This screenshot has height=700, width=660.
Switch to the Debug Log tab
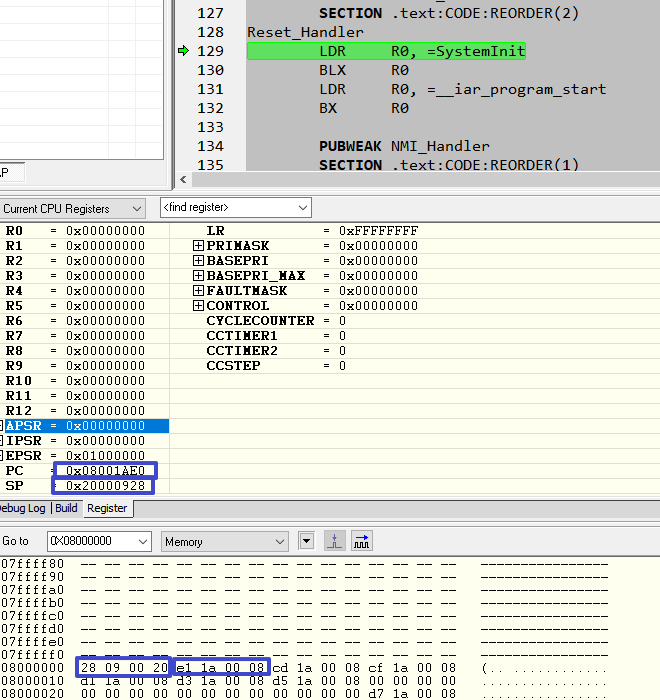[x=23, y=508]
